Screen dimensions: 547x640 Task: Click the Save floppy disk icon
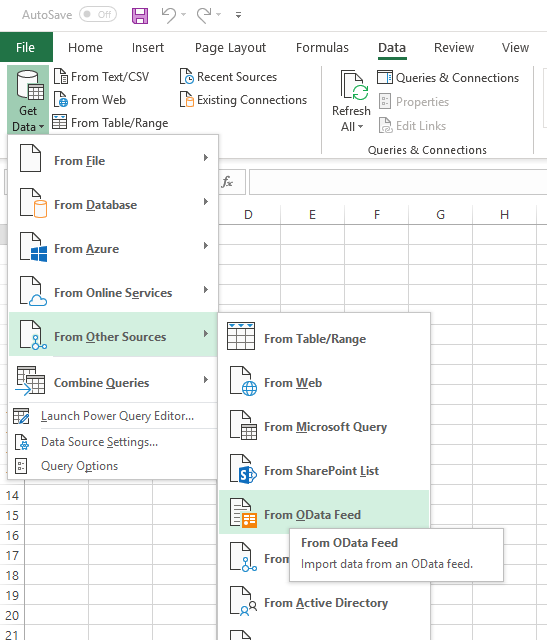click(140, 16)
